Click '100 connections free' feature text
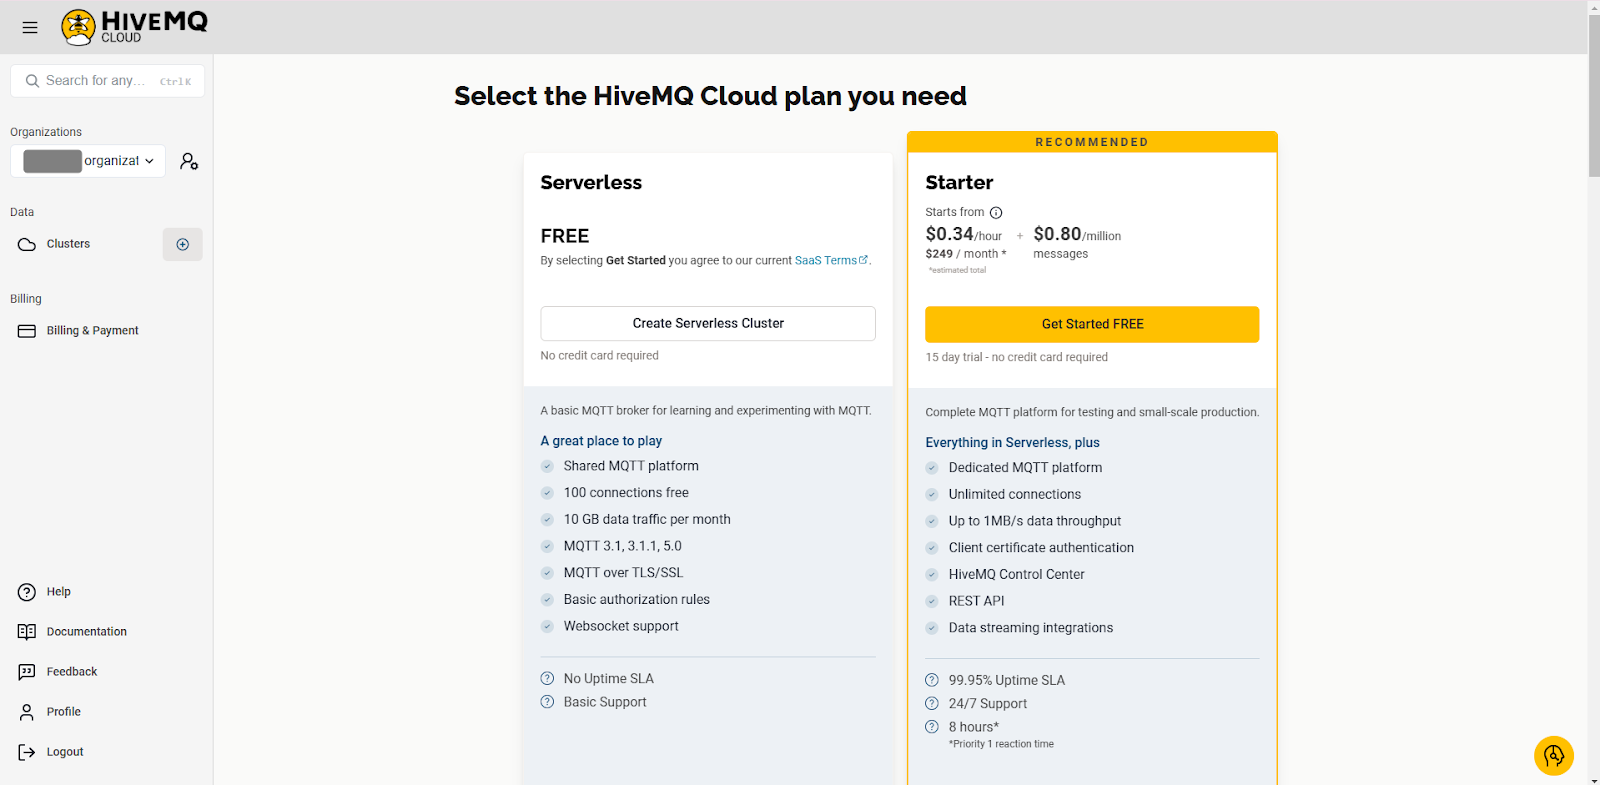Screen dimensions: 1600x785 tap(626, 493)
